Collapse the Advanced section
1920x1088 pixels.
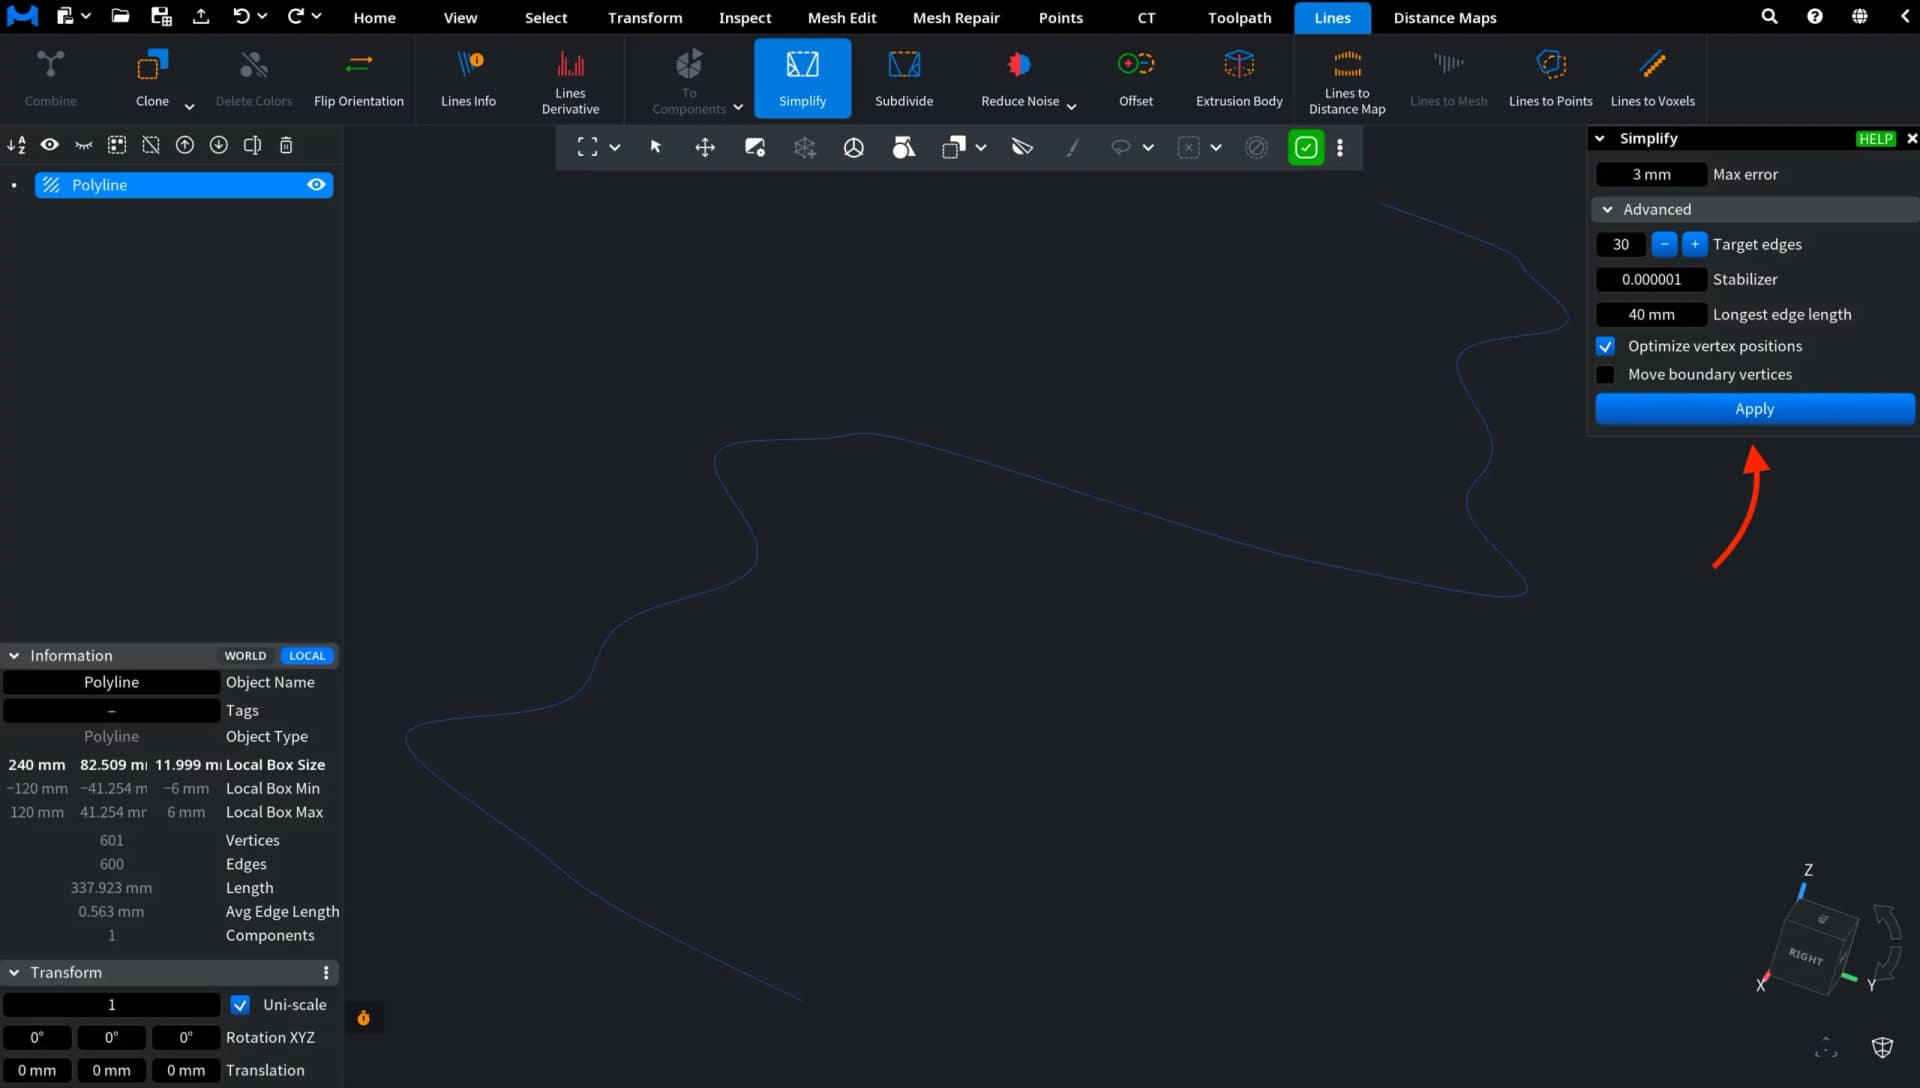click(x=1607, y=209)
